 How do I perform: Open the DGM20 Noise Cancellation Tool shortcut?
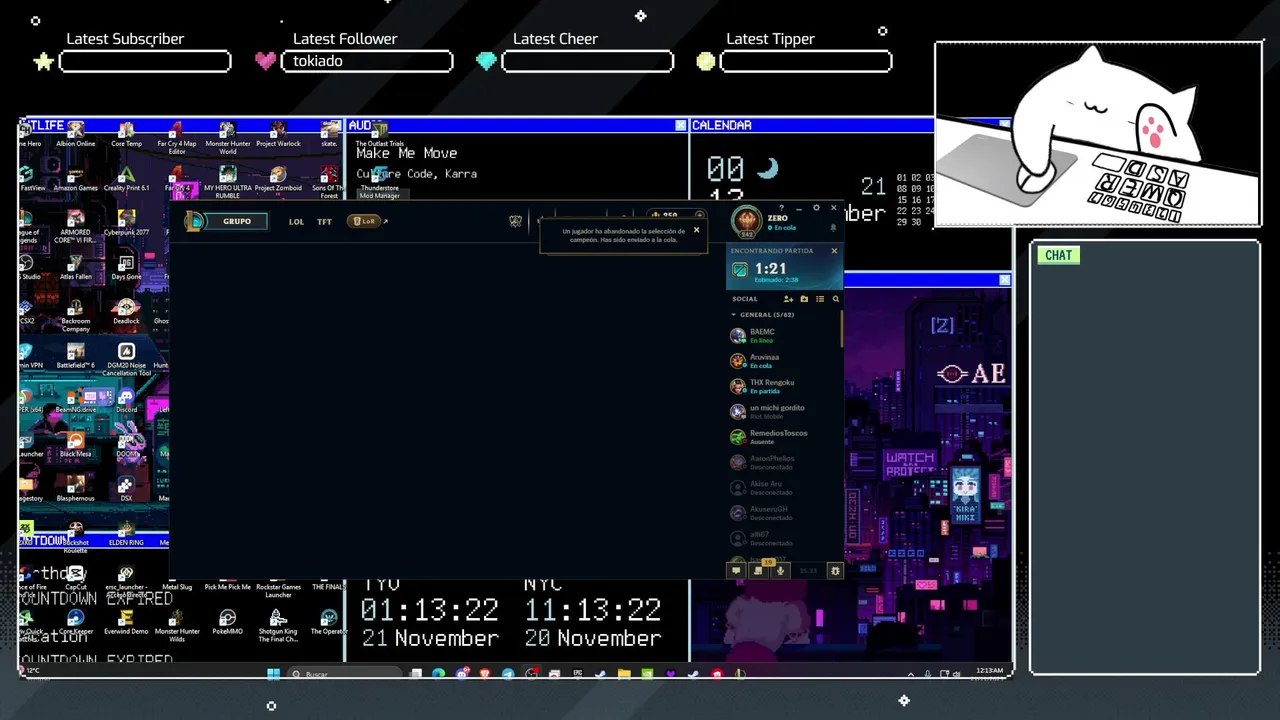126,357
